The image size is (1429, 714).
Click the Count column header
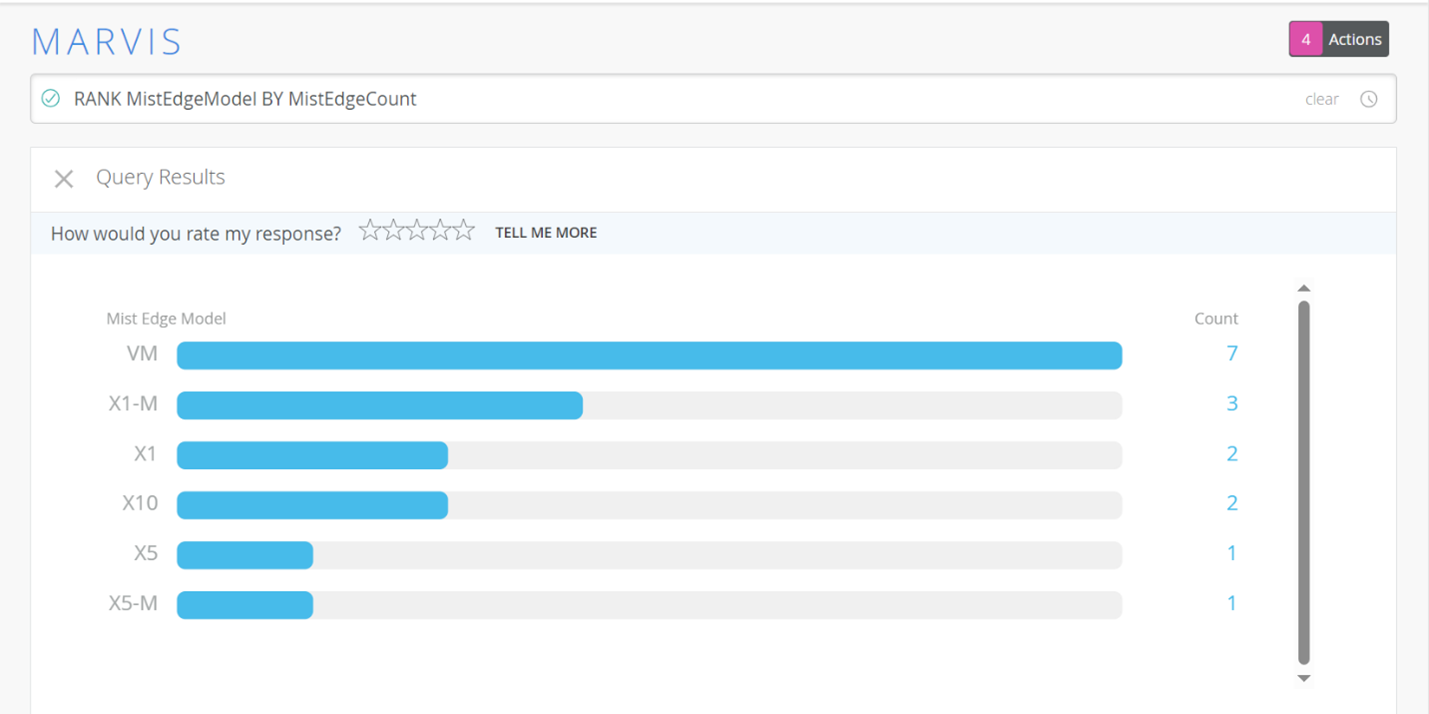click(x=1216, y=319)
